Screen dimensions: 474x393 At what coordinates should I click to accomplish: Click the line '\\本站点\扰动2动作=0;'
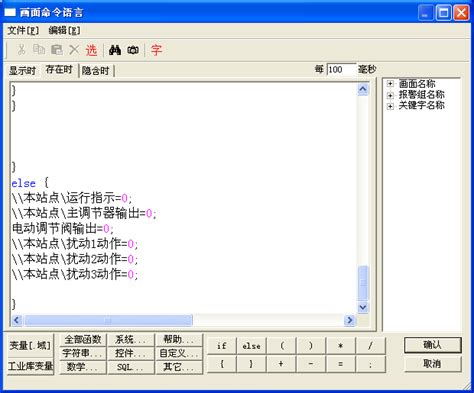tap(74, 259)
